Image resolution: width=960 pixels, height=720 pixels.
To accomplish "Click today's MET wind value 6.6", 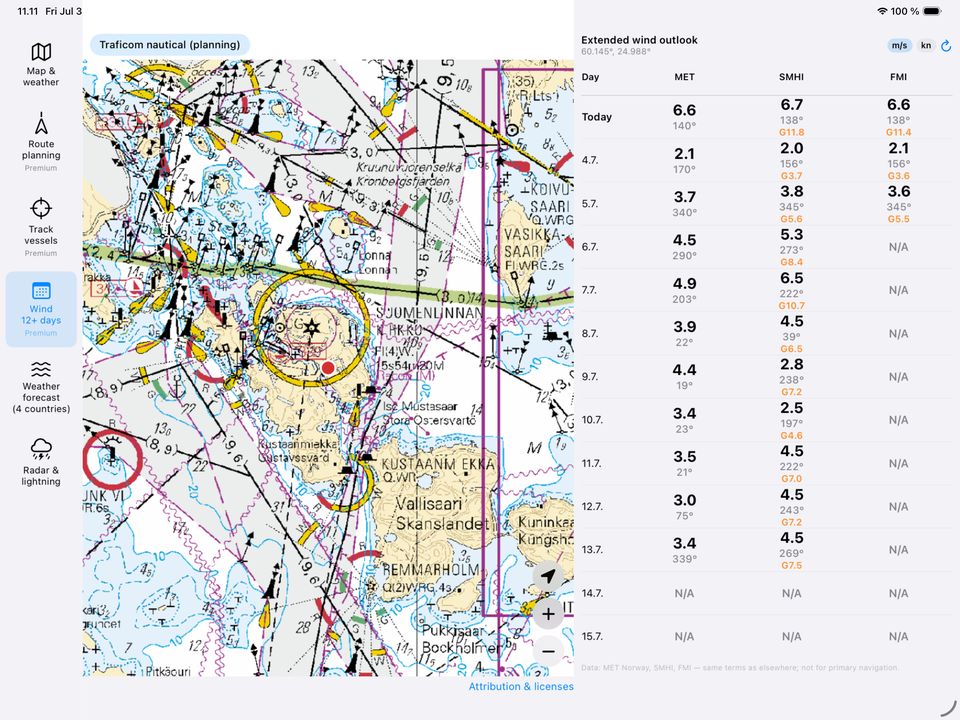I will [x=684, y=110].
